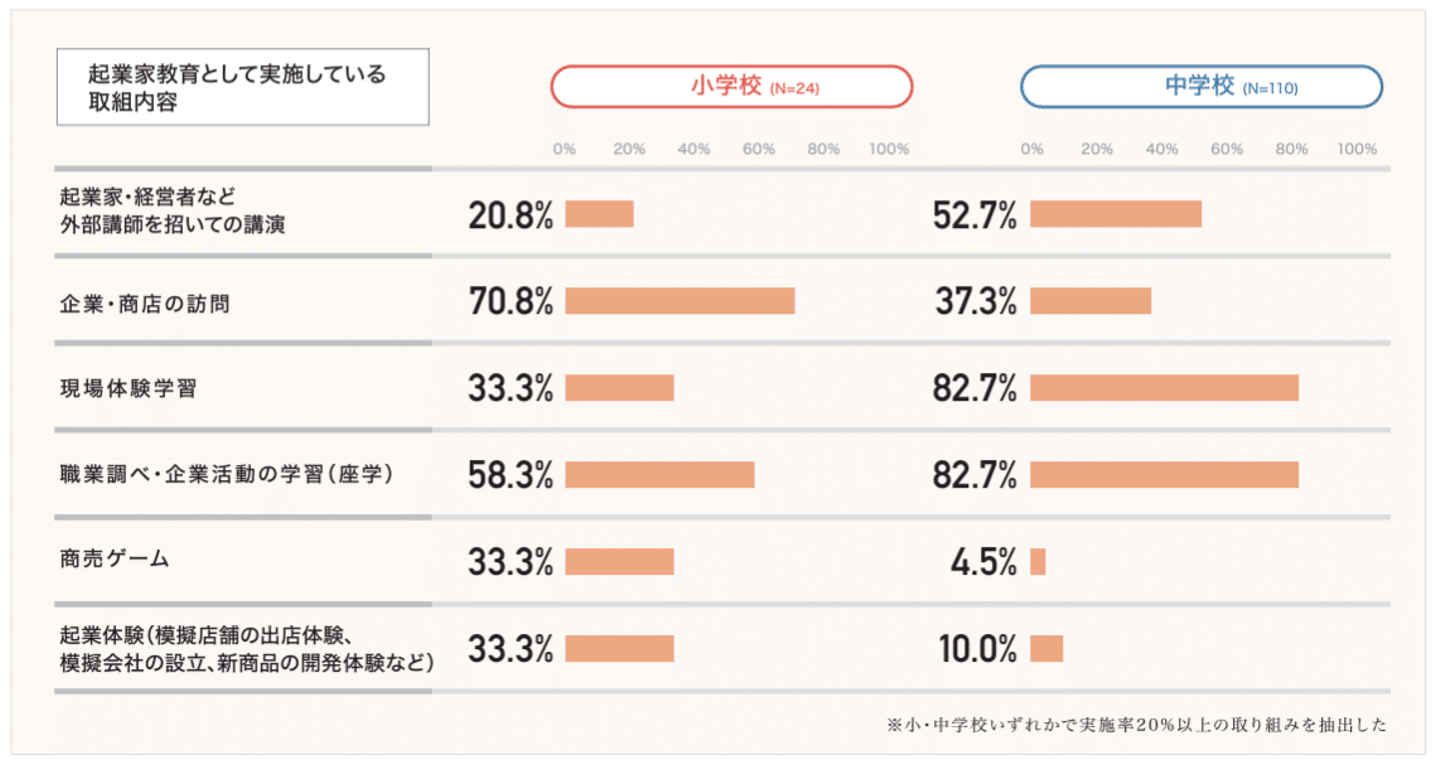The height and width of the screenshot is (769, 1440).
Task: Click the 起業家教育として実施している取組内容 title box
Action: click(x=242, y=88)
